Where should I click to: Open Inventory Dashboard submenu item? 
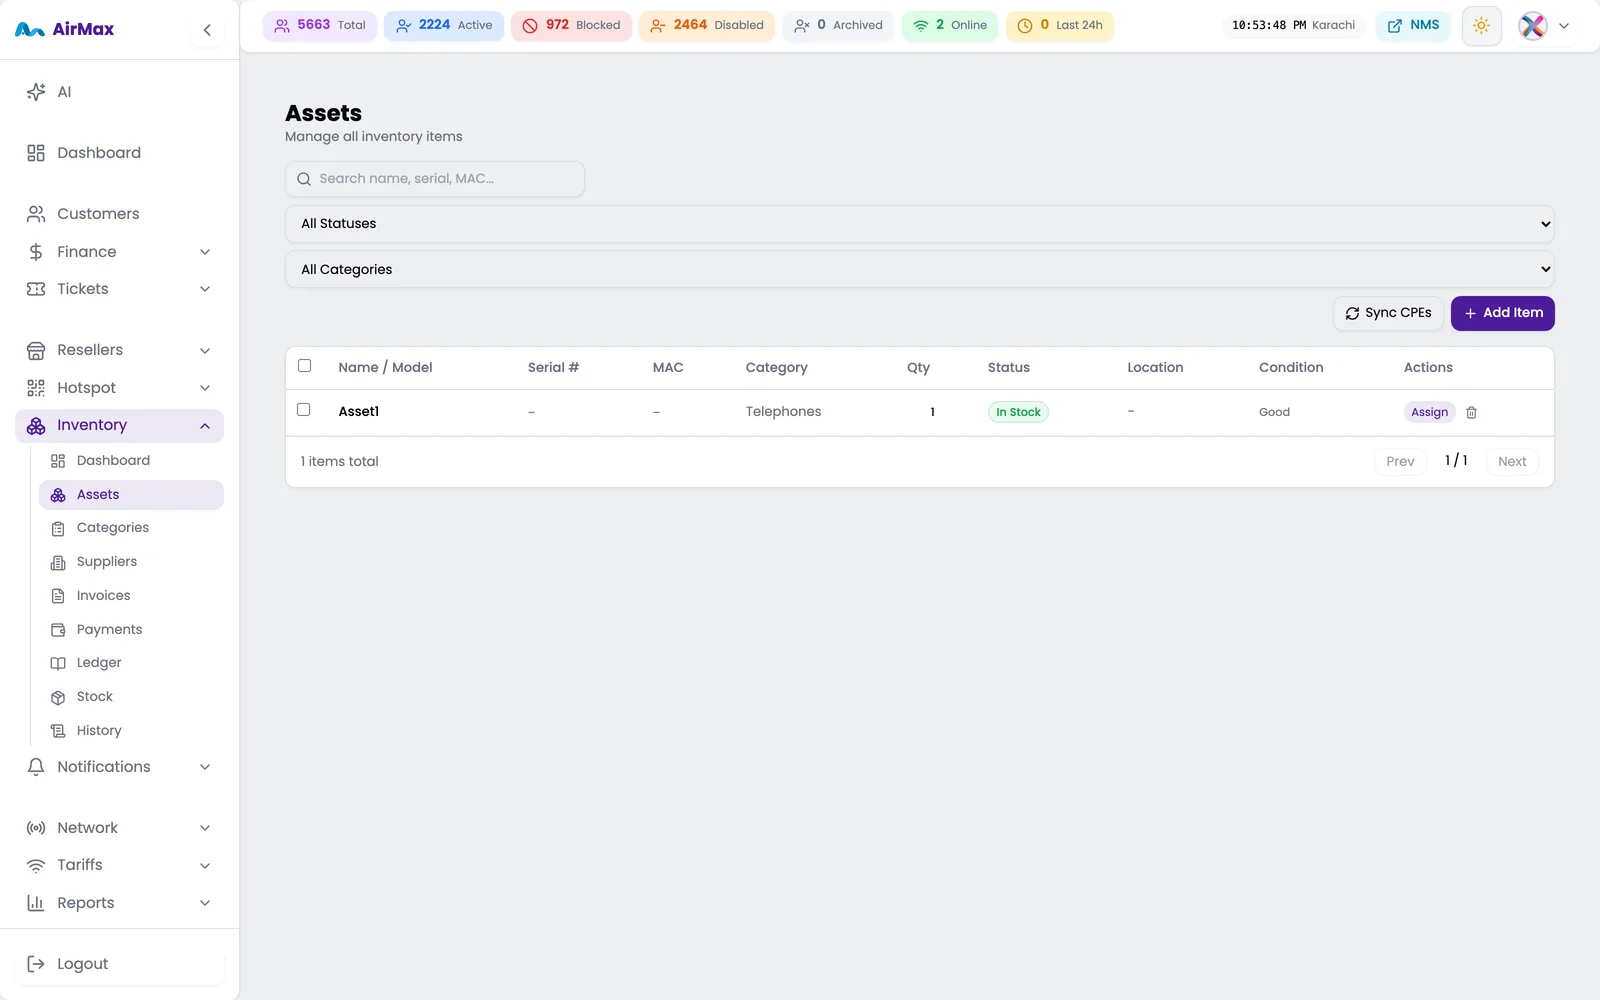click(x=131, y=461)
